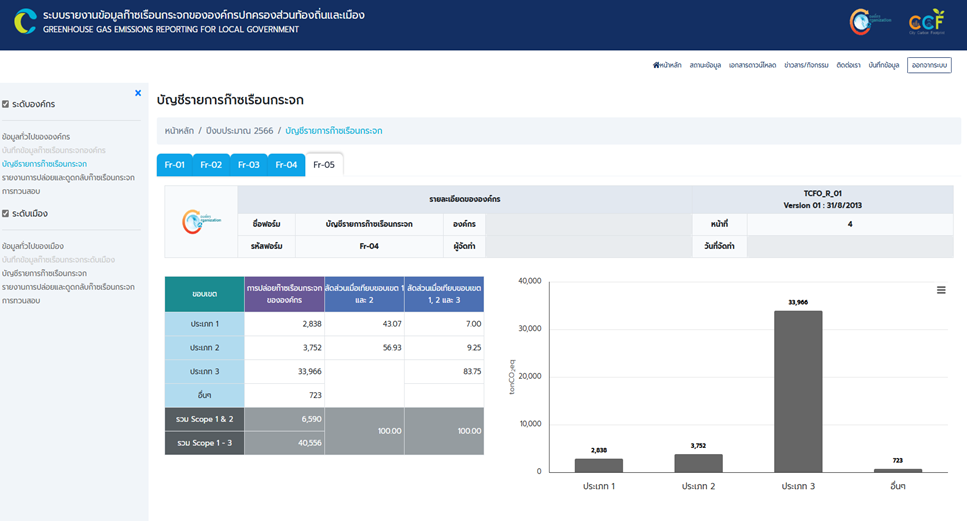Viewport: 967px width, 521px height.
Task: Click the ขอบเขต table column header
Action: tap(205, 294)
